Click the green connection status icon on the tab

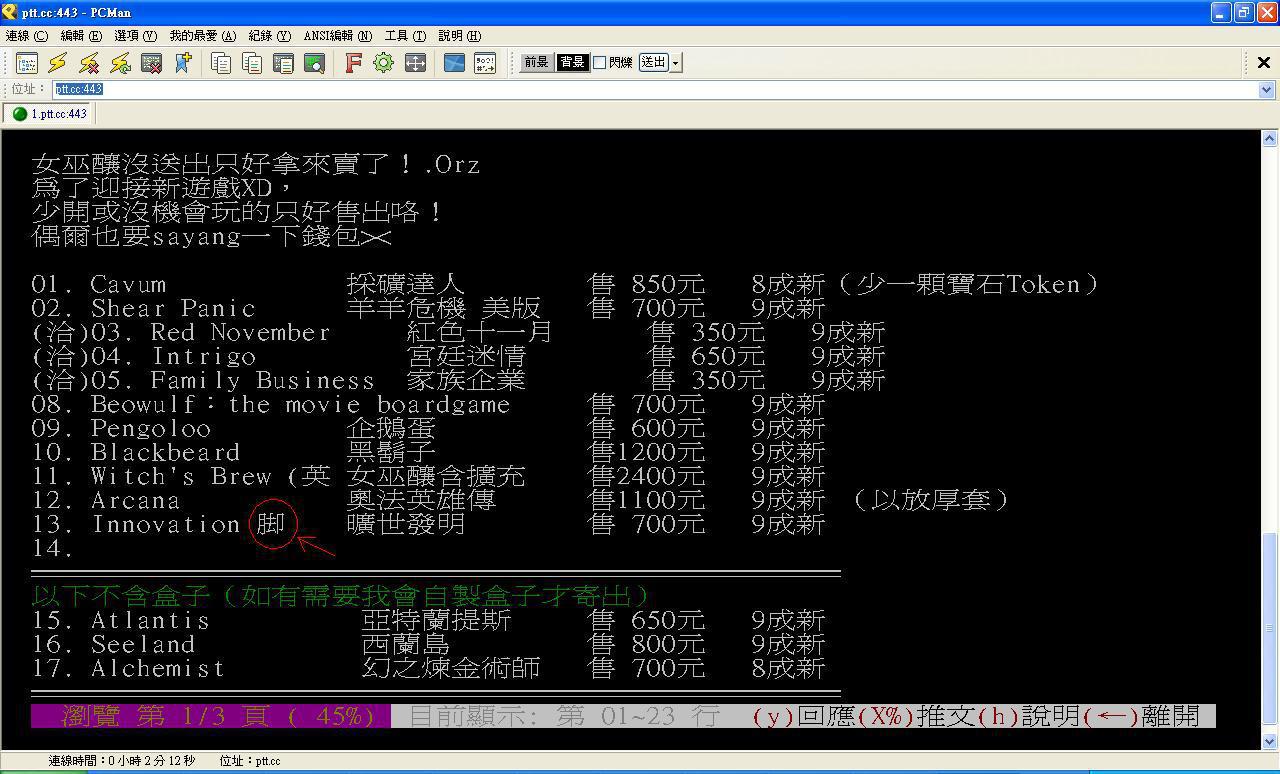click(20, 114)
